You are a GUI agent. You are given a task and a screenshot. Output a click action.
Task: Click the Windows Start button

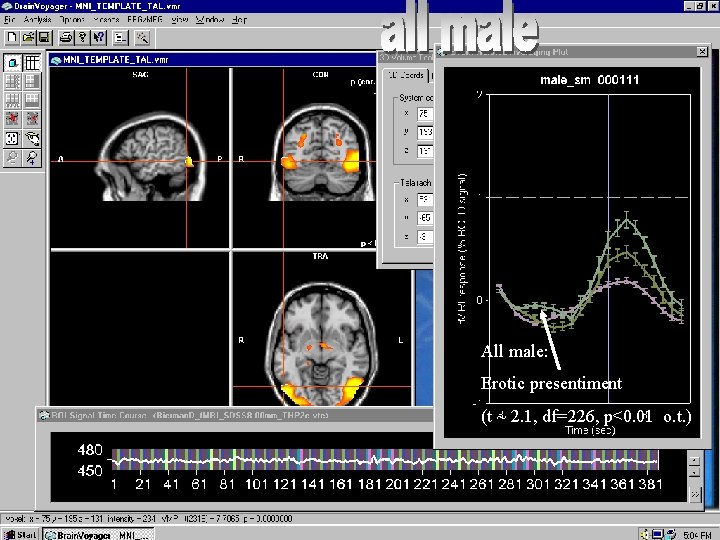pos(21,534)
